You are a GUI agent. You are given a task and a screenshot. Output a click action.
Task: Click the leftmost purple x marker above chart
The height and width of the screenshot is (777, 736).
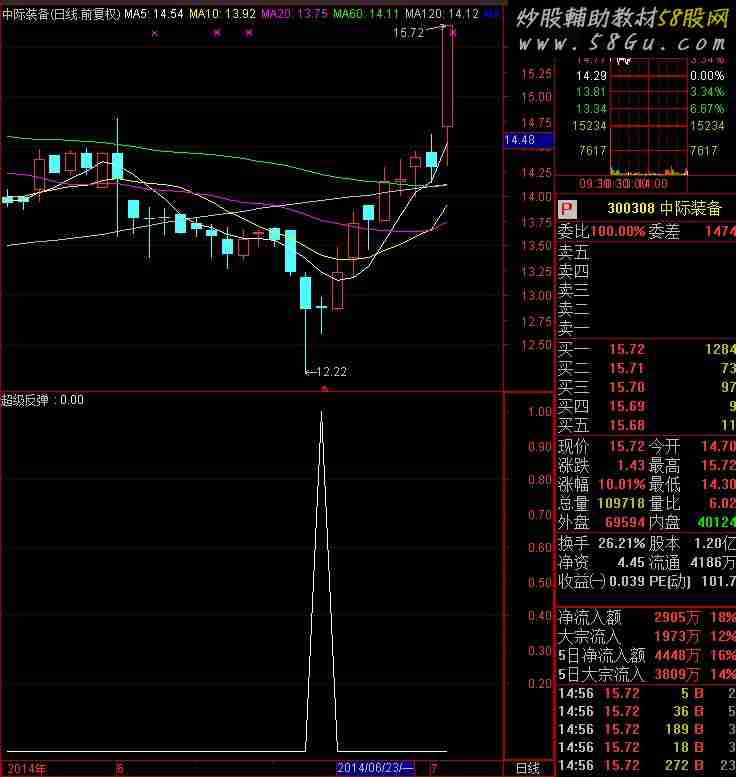[x=154, y=34]
